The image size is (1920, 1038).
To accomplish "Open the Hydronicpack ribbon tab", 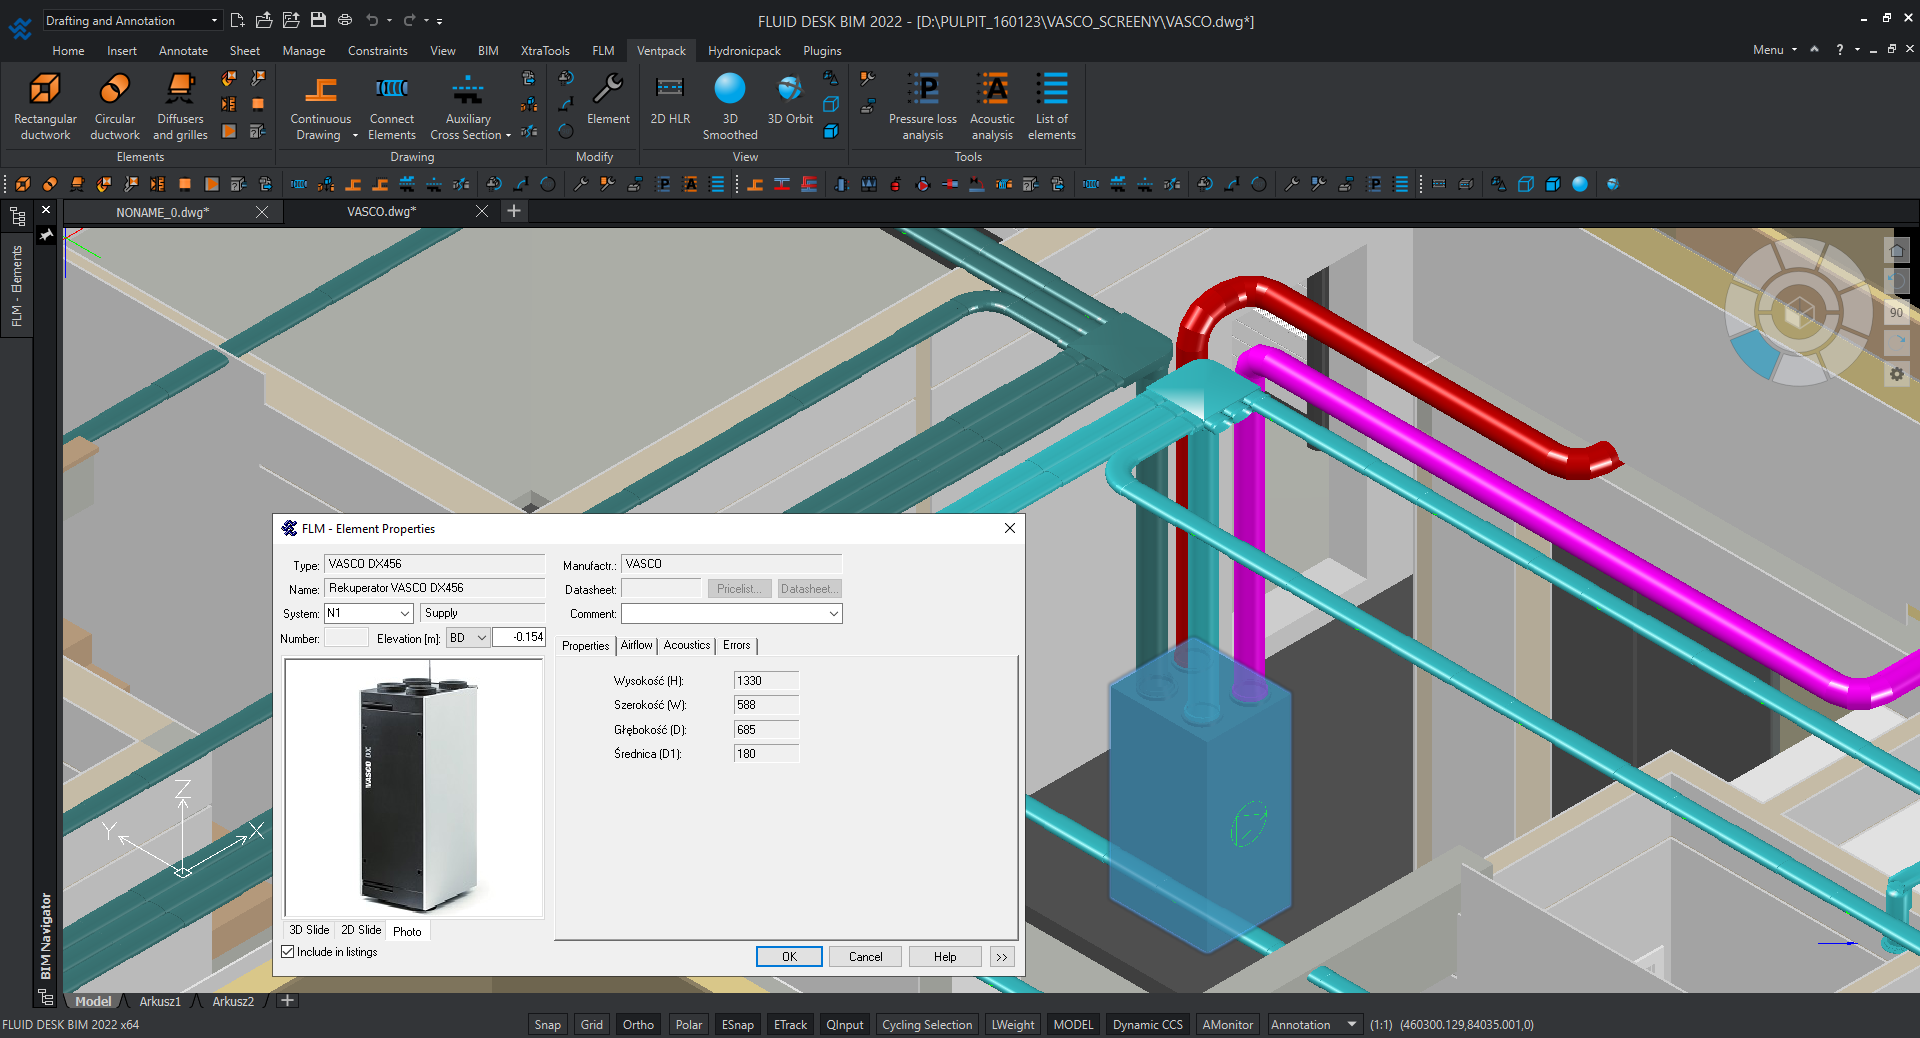I will (744, 51).
